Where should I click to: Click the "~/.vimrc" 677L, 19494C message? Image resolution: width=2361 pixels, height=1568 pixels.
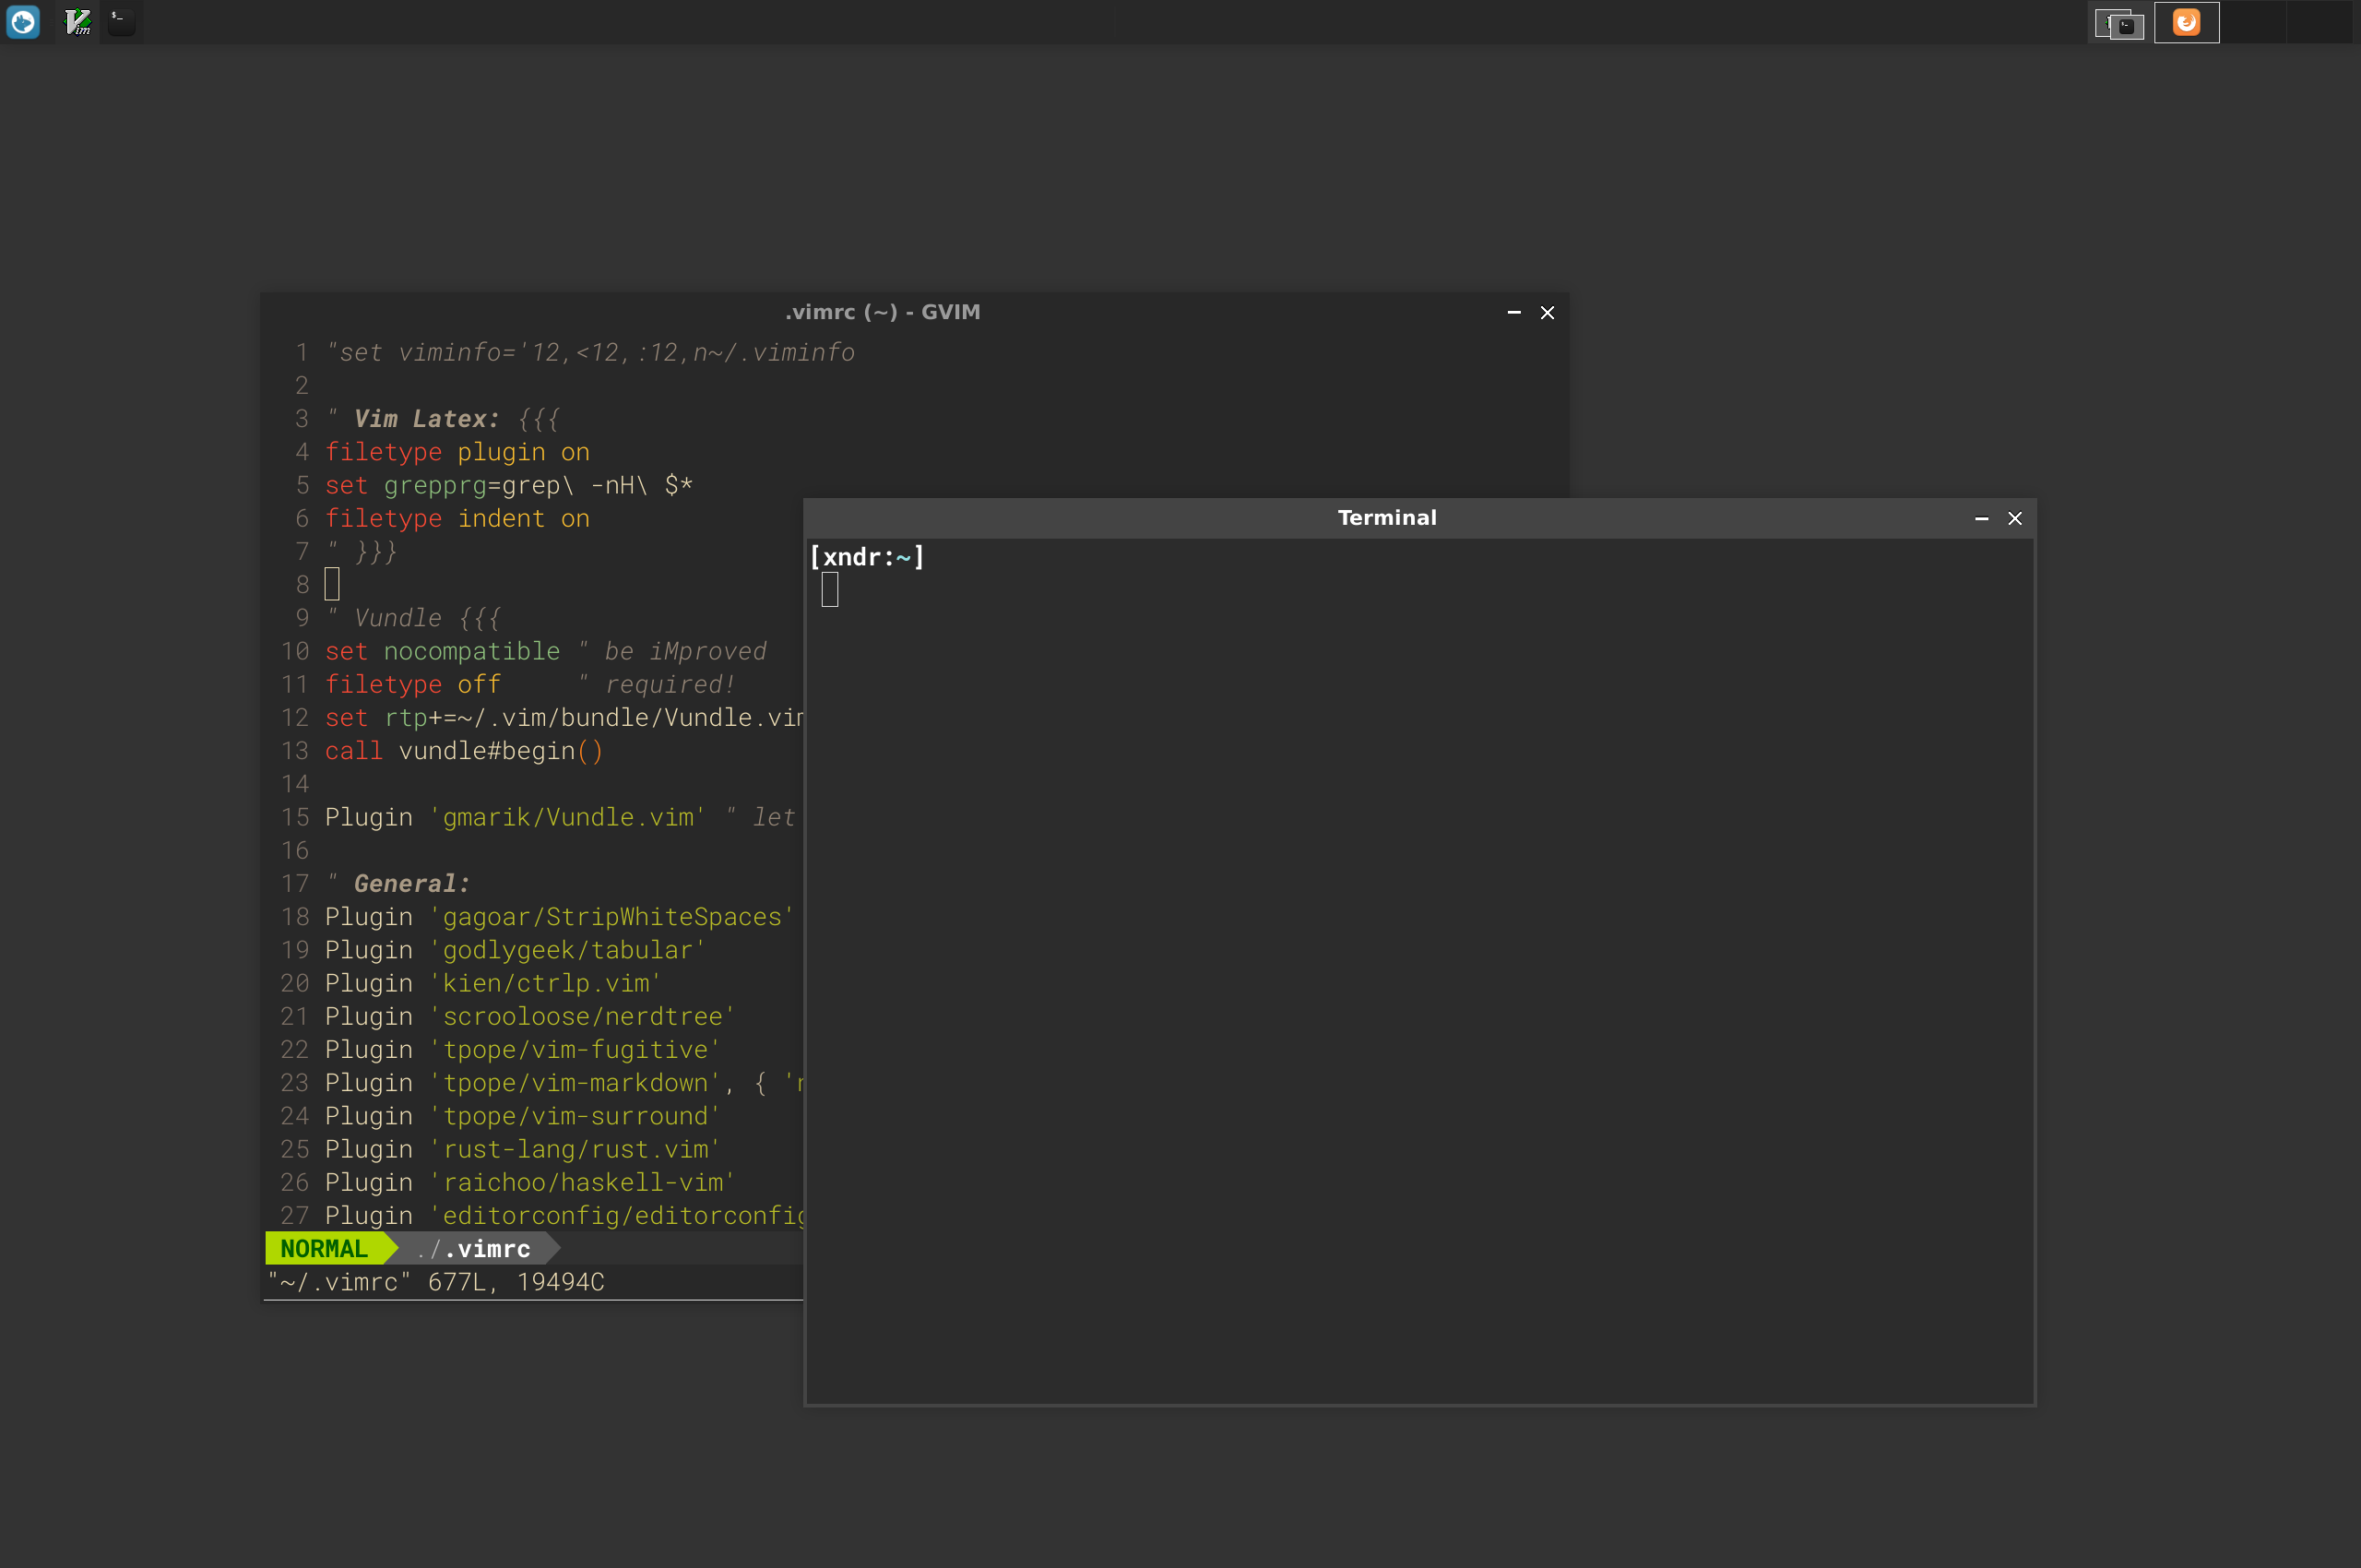[x=436, y=1282]
